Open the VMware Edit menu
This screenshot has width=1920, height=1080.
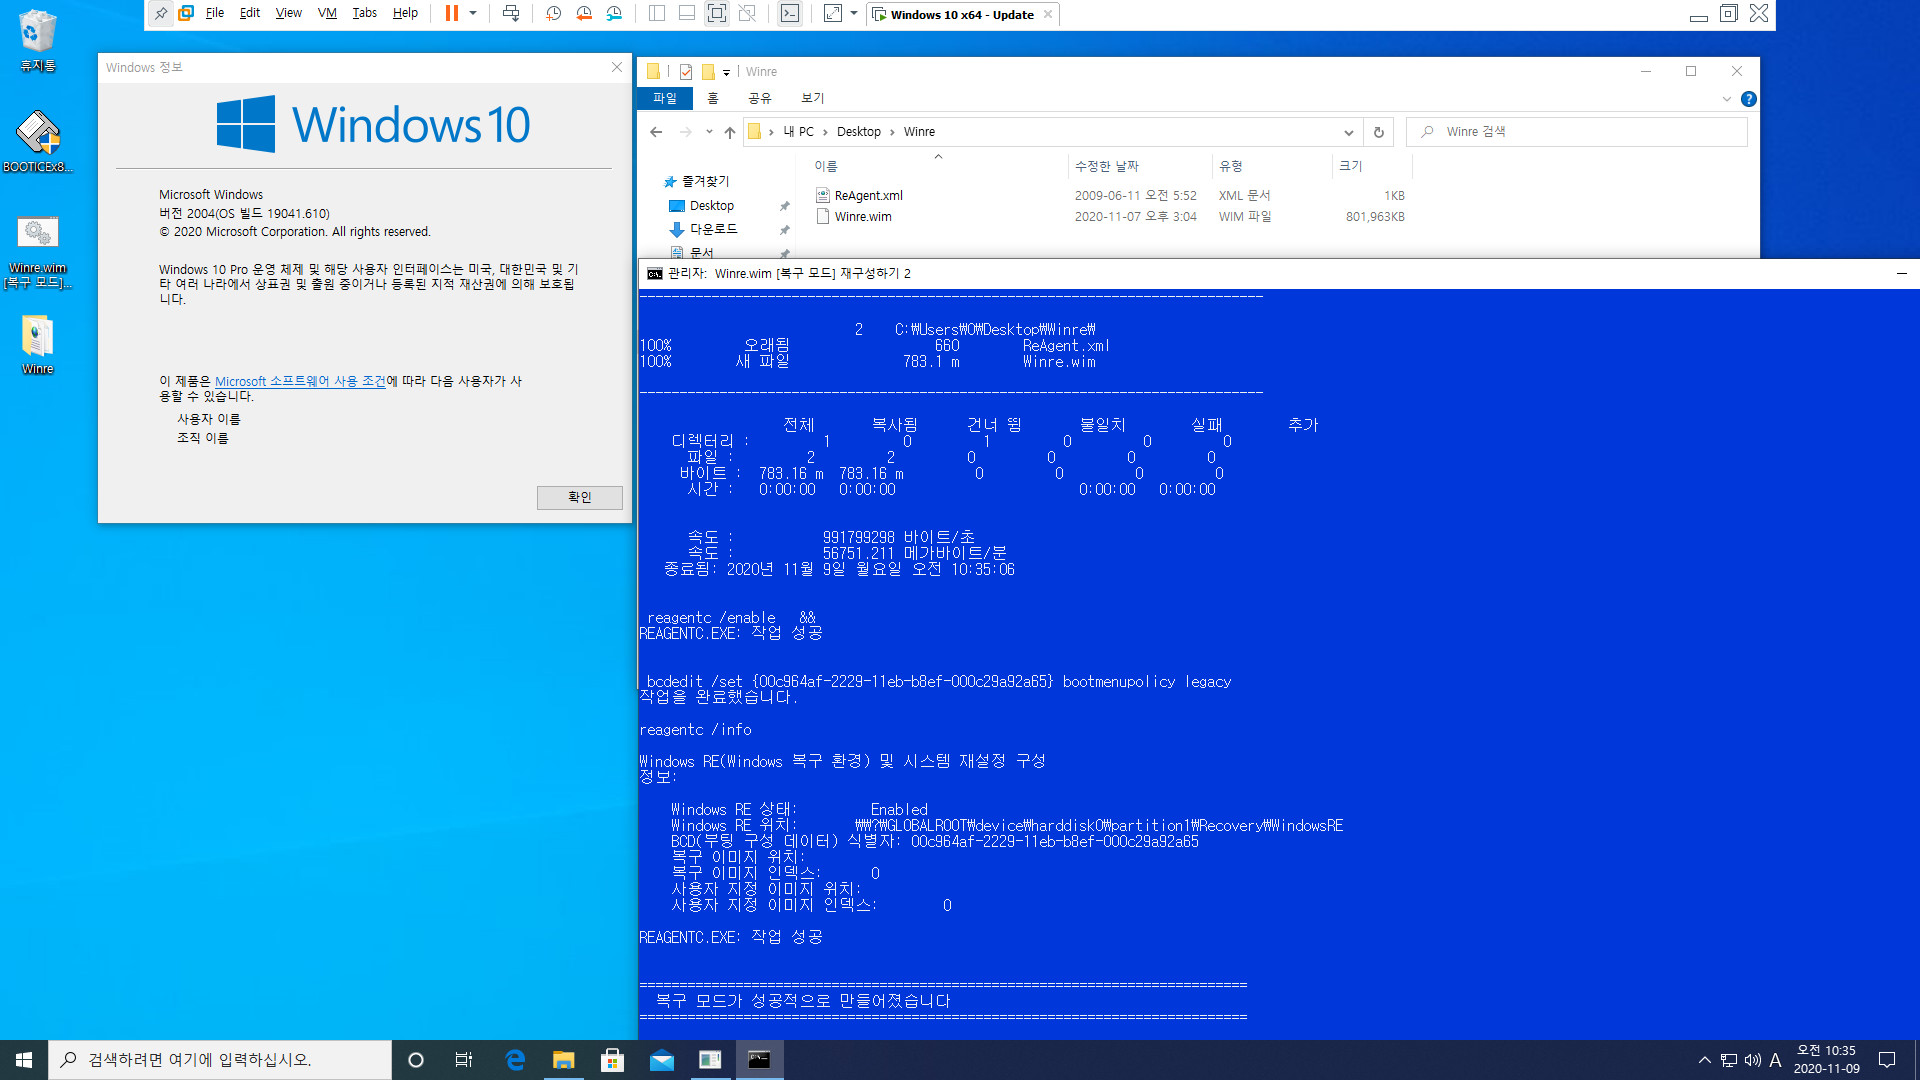(250, 13)
